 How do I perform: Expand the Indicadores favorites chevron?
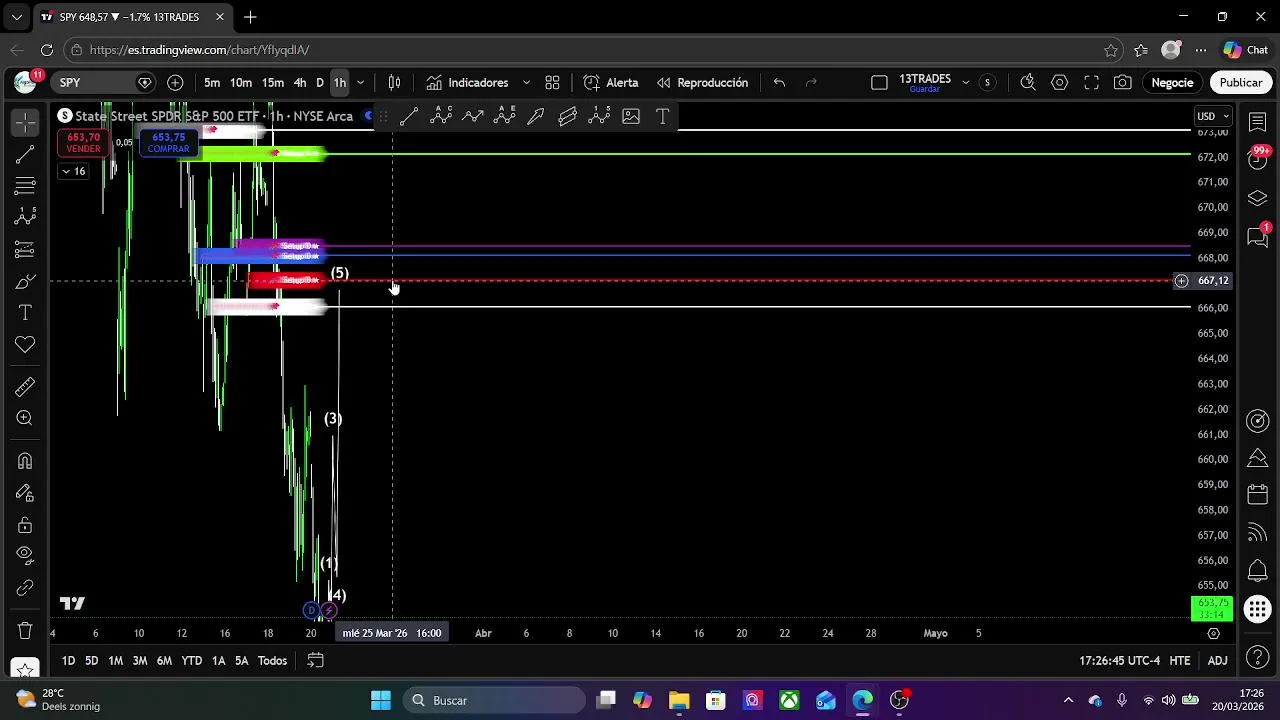point(526,83)
